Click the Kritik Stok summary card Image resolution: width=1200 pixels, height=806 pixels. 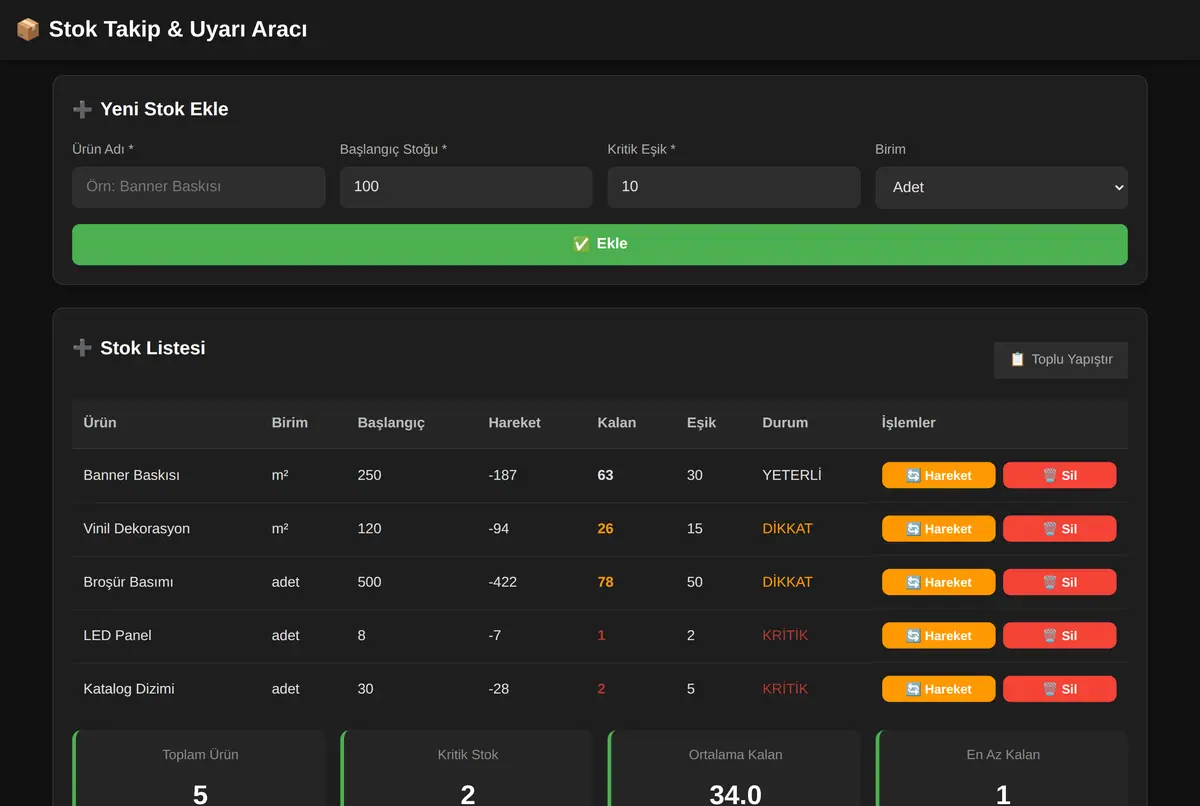[467, 768]
